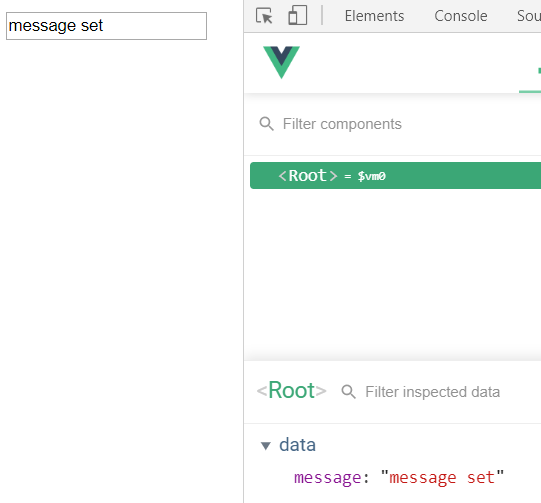Click the <Root> heading in inspector pane

[292, 391]
